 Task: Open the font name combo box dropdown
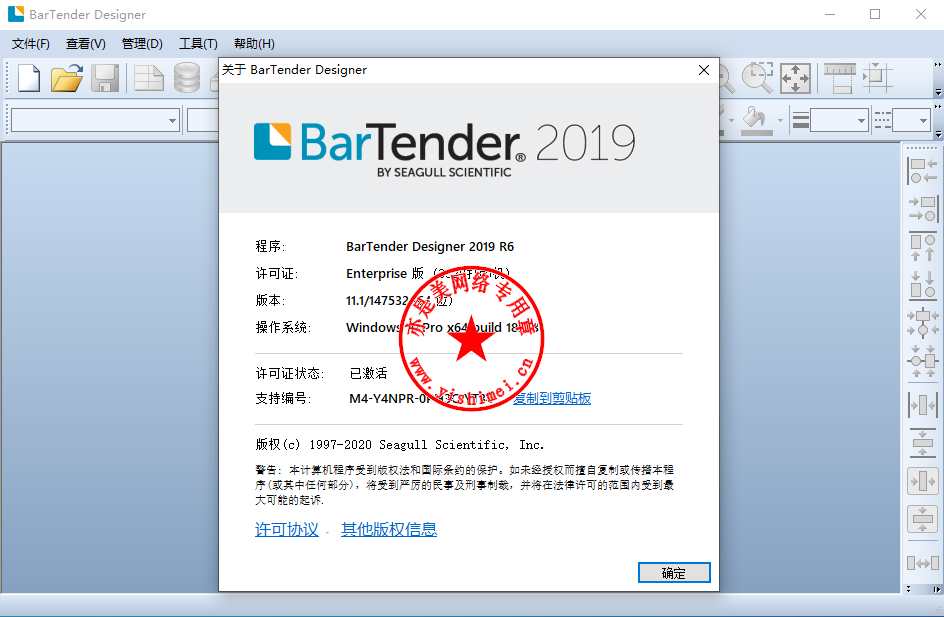coord(172,120)
